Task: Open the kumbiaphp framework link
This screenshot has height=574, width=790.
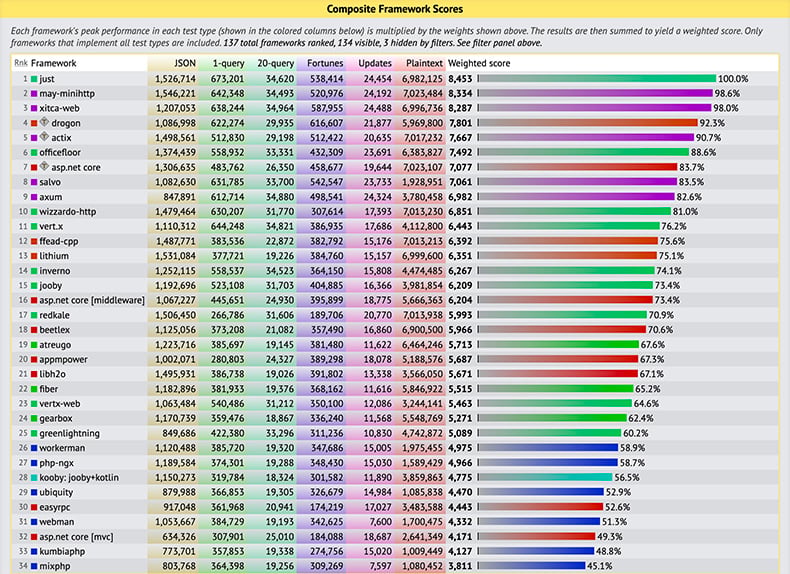Action: click(x=62, y=551)
